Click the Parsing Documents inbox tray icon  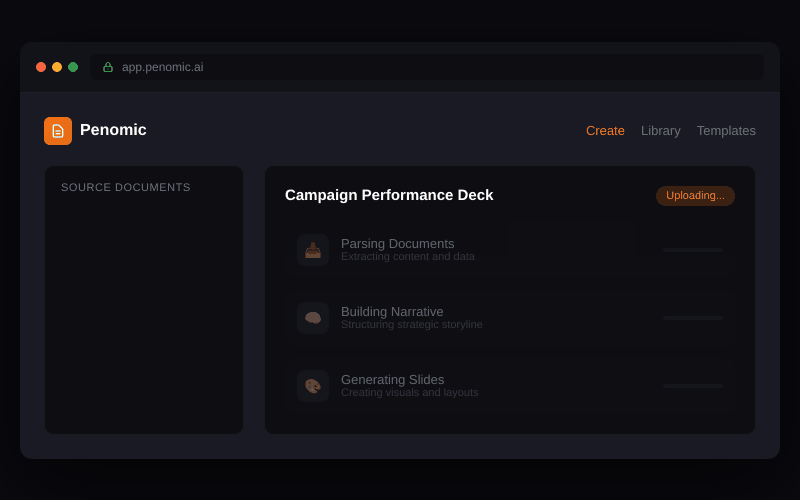pyautogui.click(x=313, y=250)
